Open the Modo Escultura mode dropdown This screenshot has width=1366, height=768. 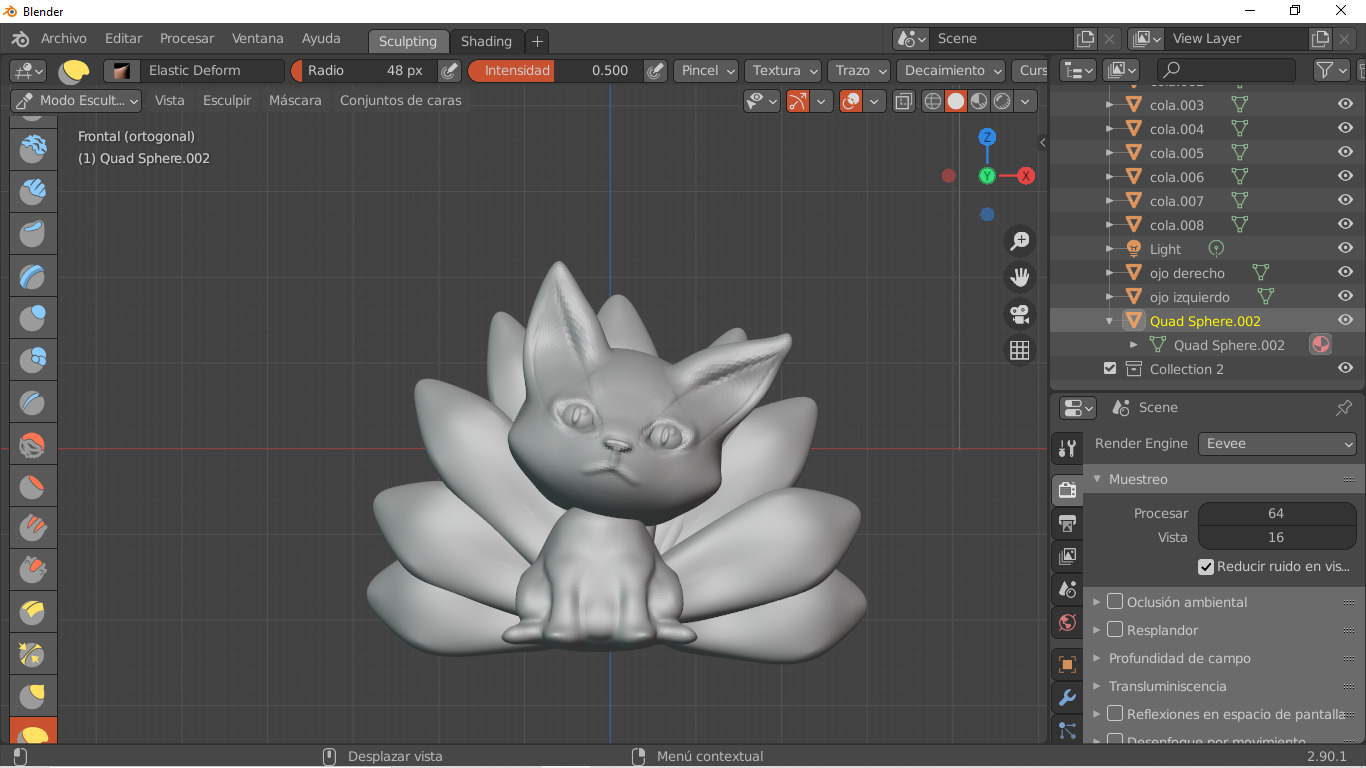click(76, 101)
